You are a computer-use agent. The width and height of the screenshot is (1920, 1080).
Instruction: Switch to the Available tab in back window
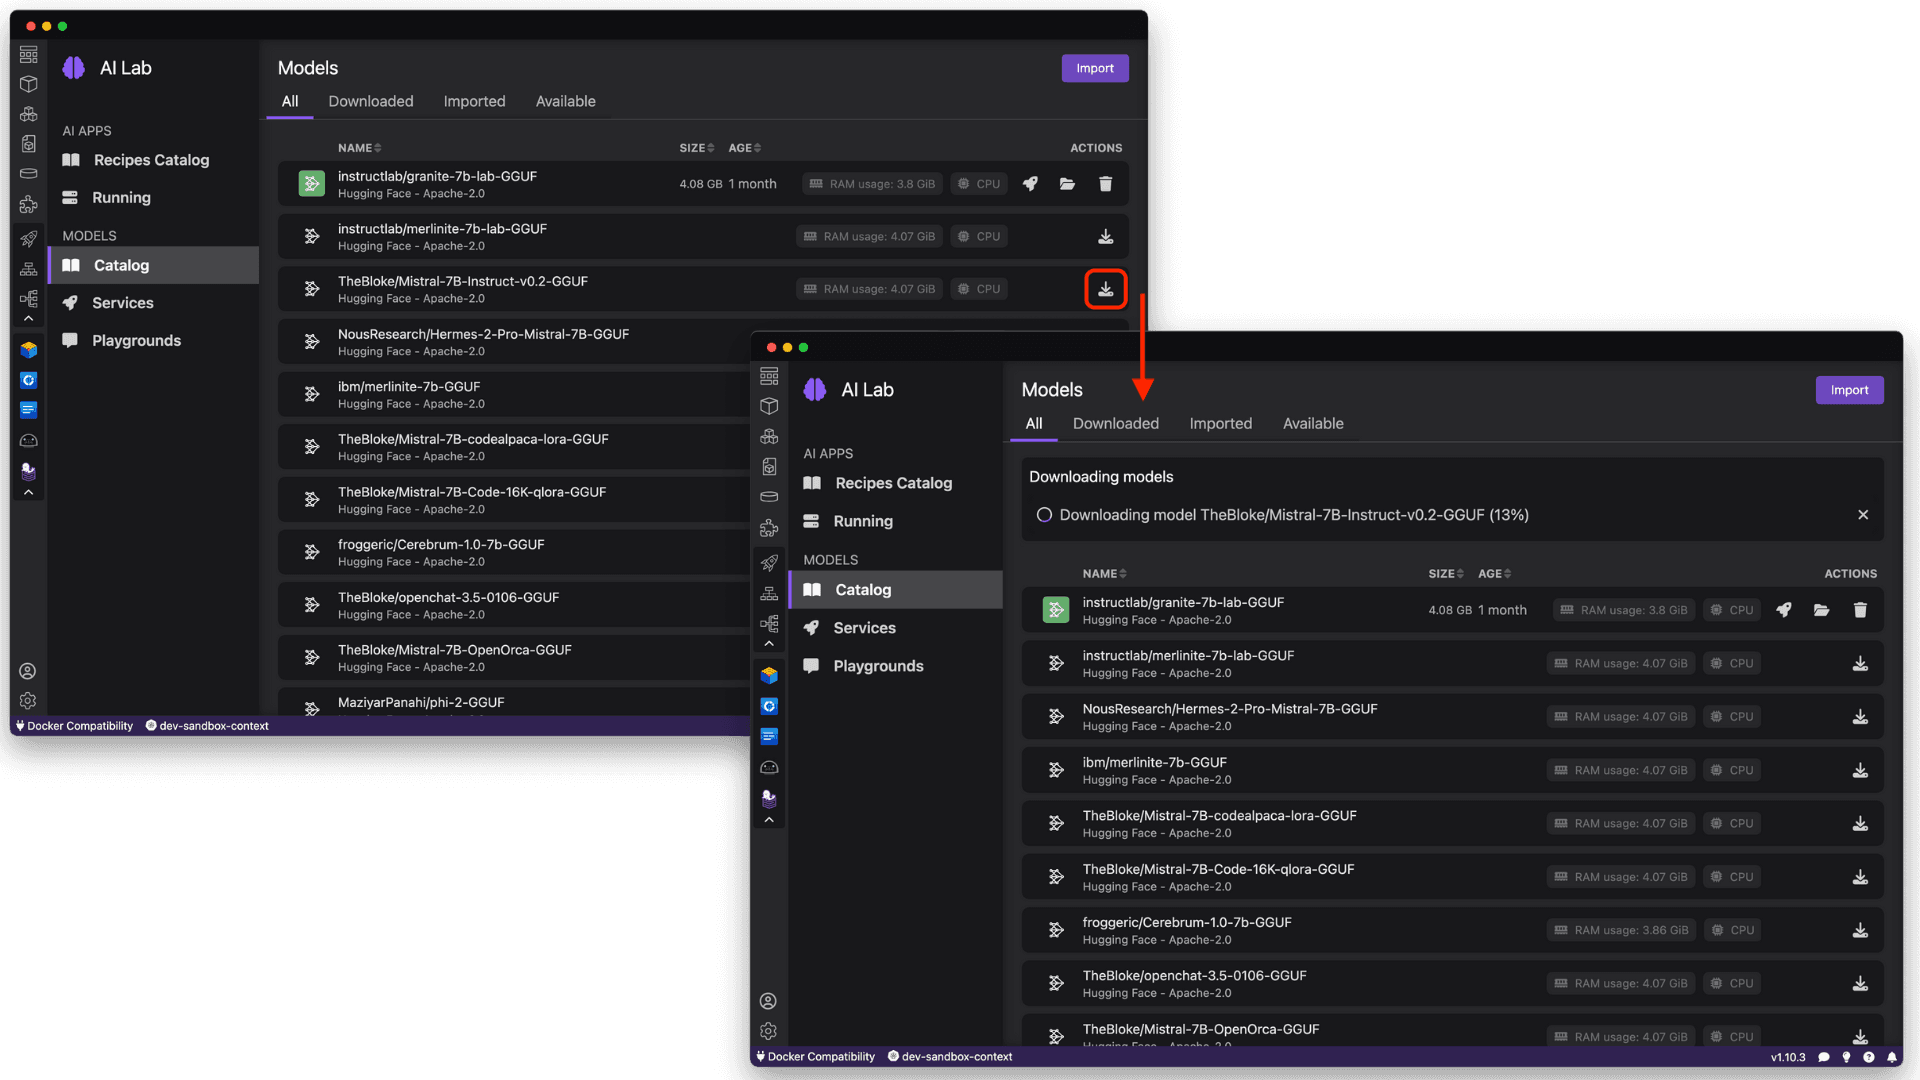(565, 102)
